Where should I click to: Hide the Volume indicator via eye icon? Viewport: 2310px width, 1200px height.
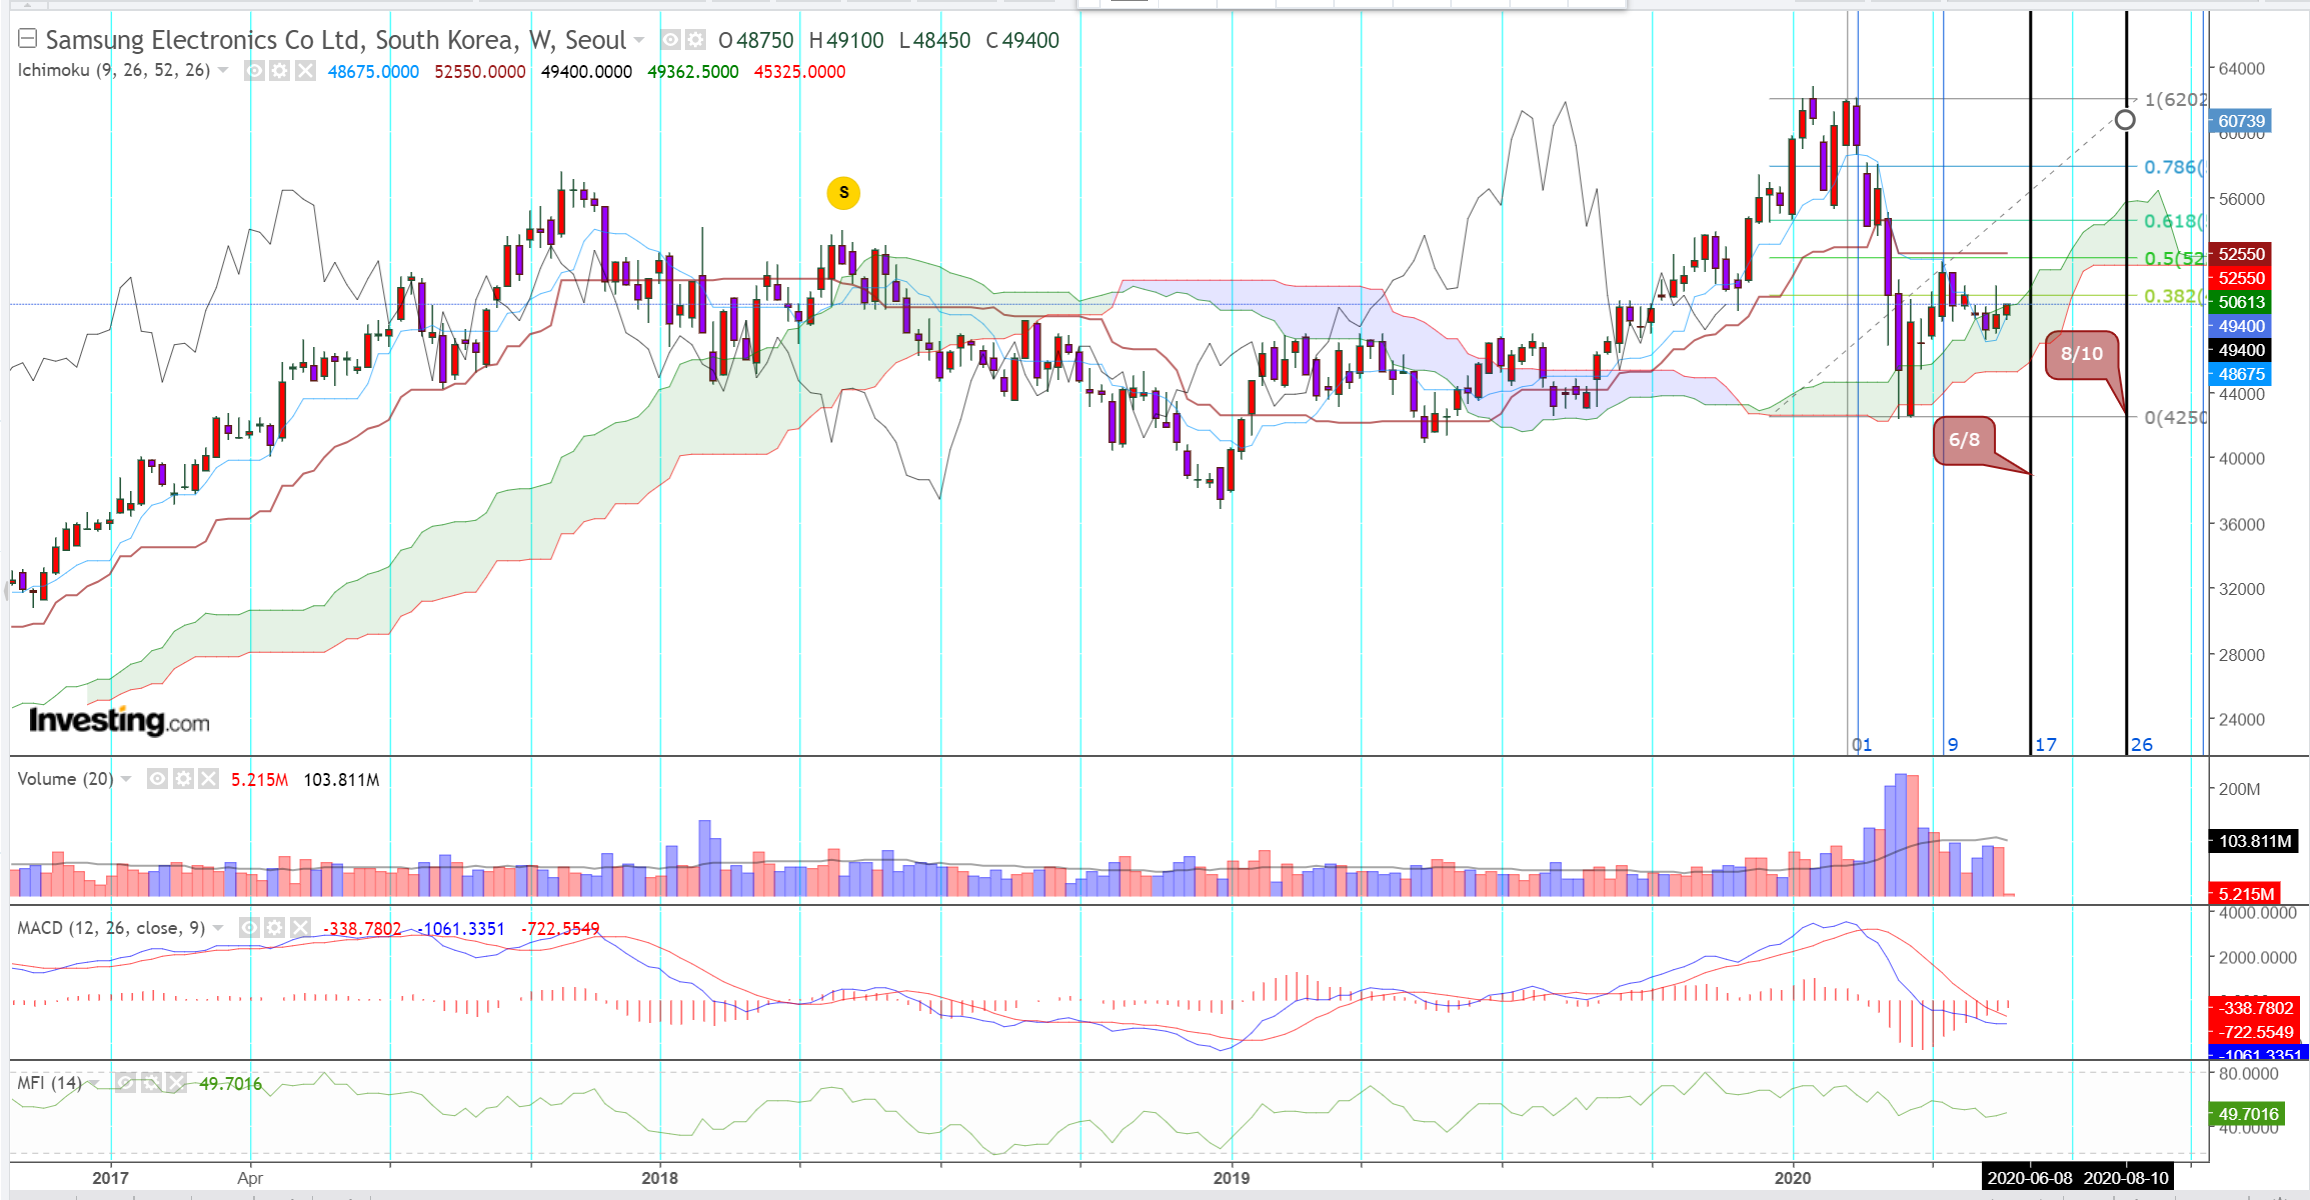[x=158, y=779]
